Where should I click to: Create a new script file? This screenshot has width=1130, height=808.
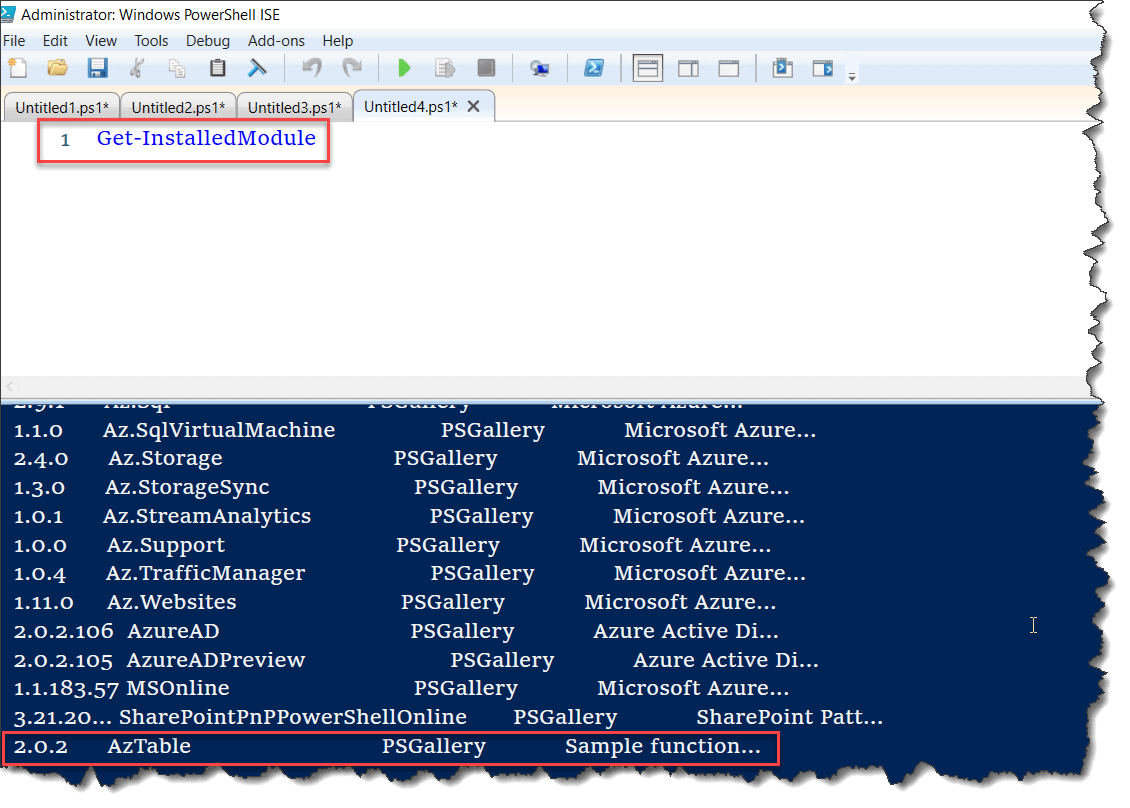pos(17,68)
